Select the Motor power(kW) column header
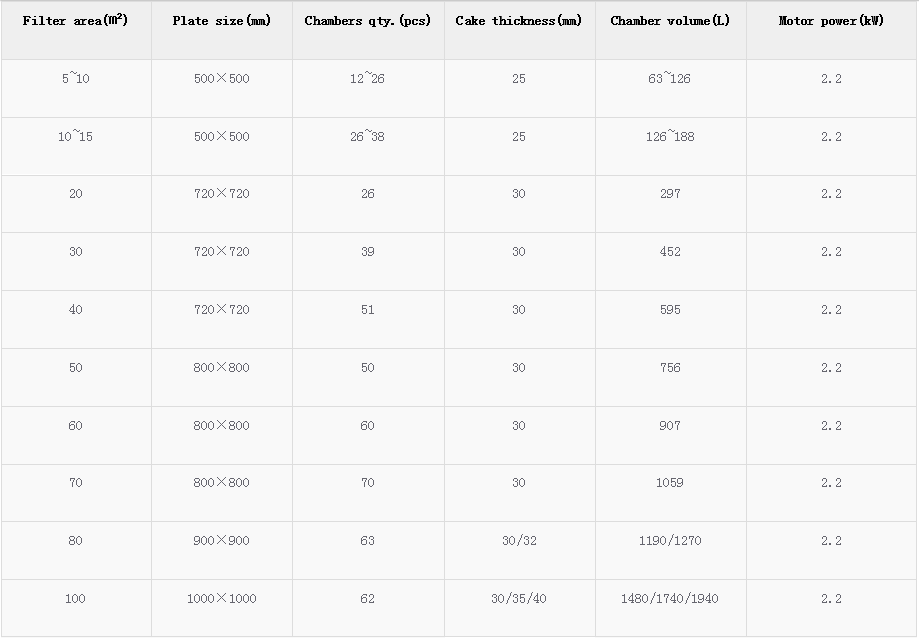The width and height of the screenshot is (919, 639). (831, 21)
